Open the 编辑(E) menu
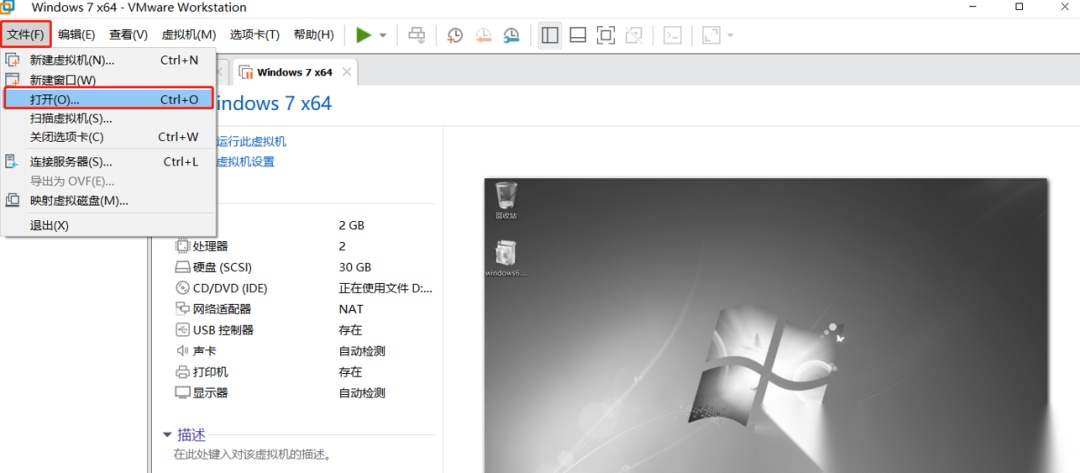Screen dimensions: 1080x473 click(x=76, y=34)
